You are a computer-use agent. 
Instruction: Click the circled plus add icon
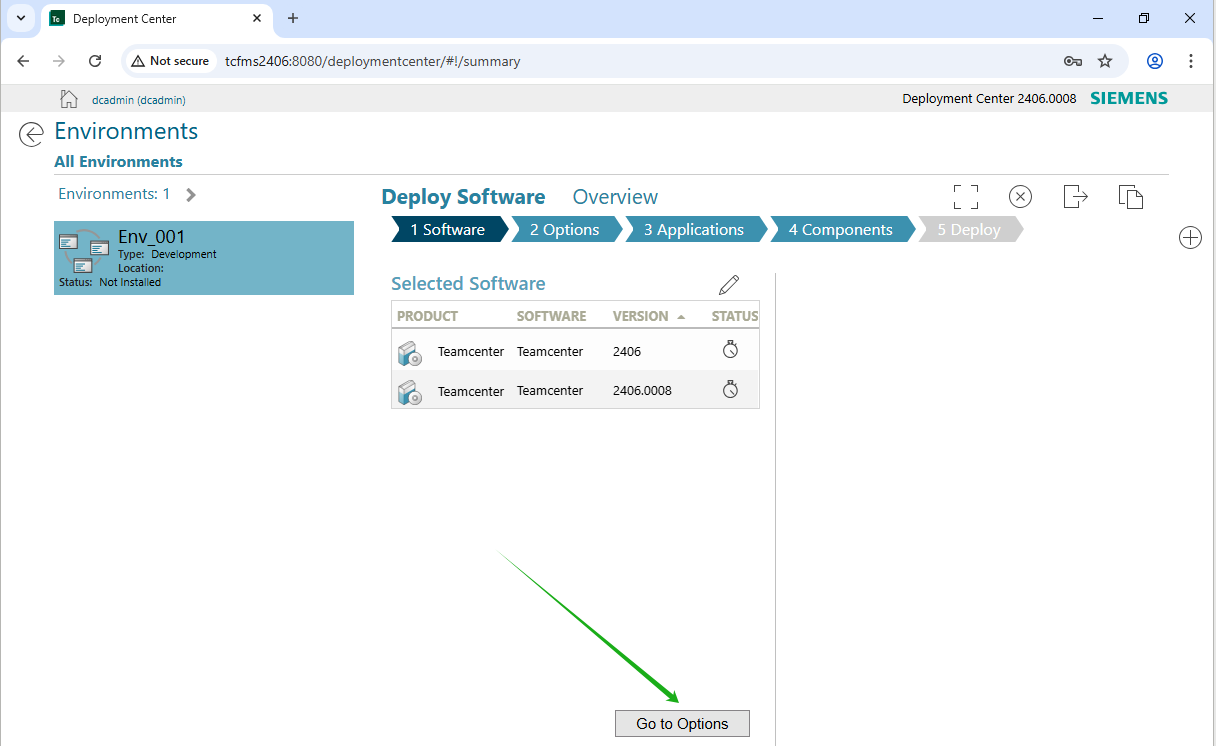1190,238
